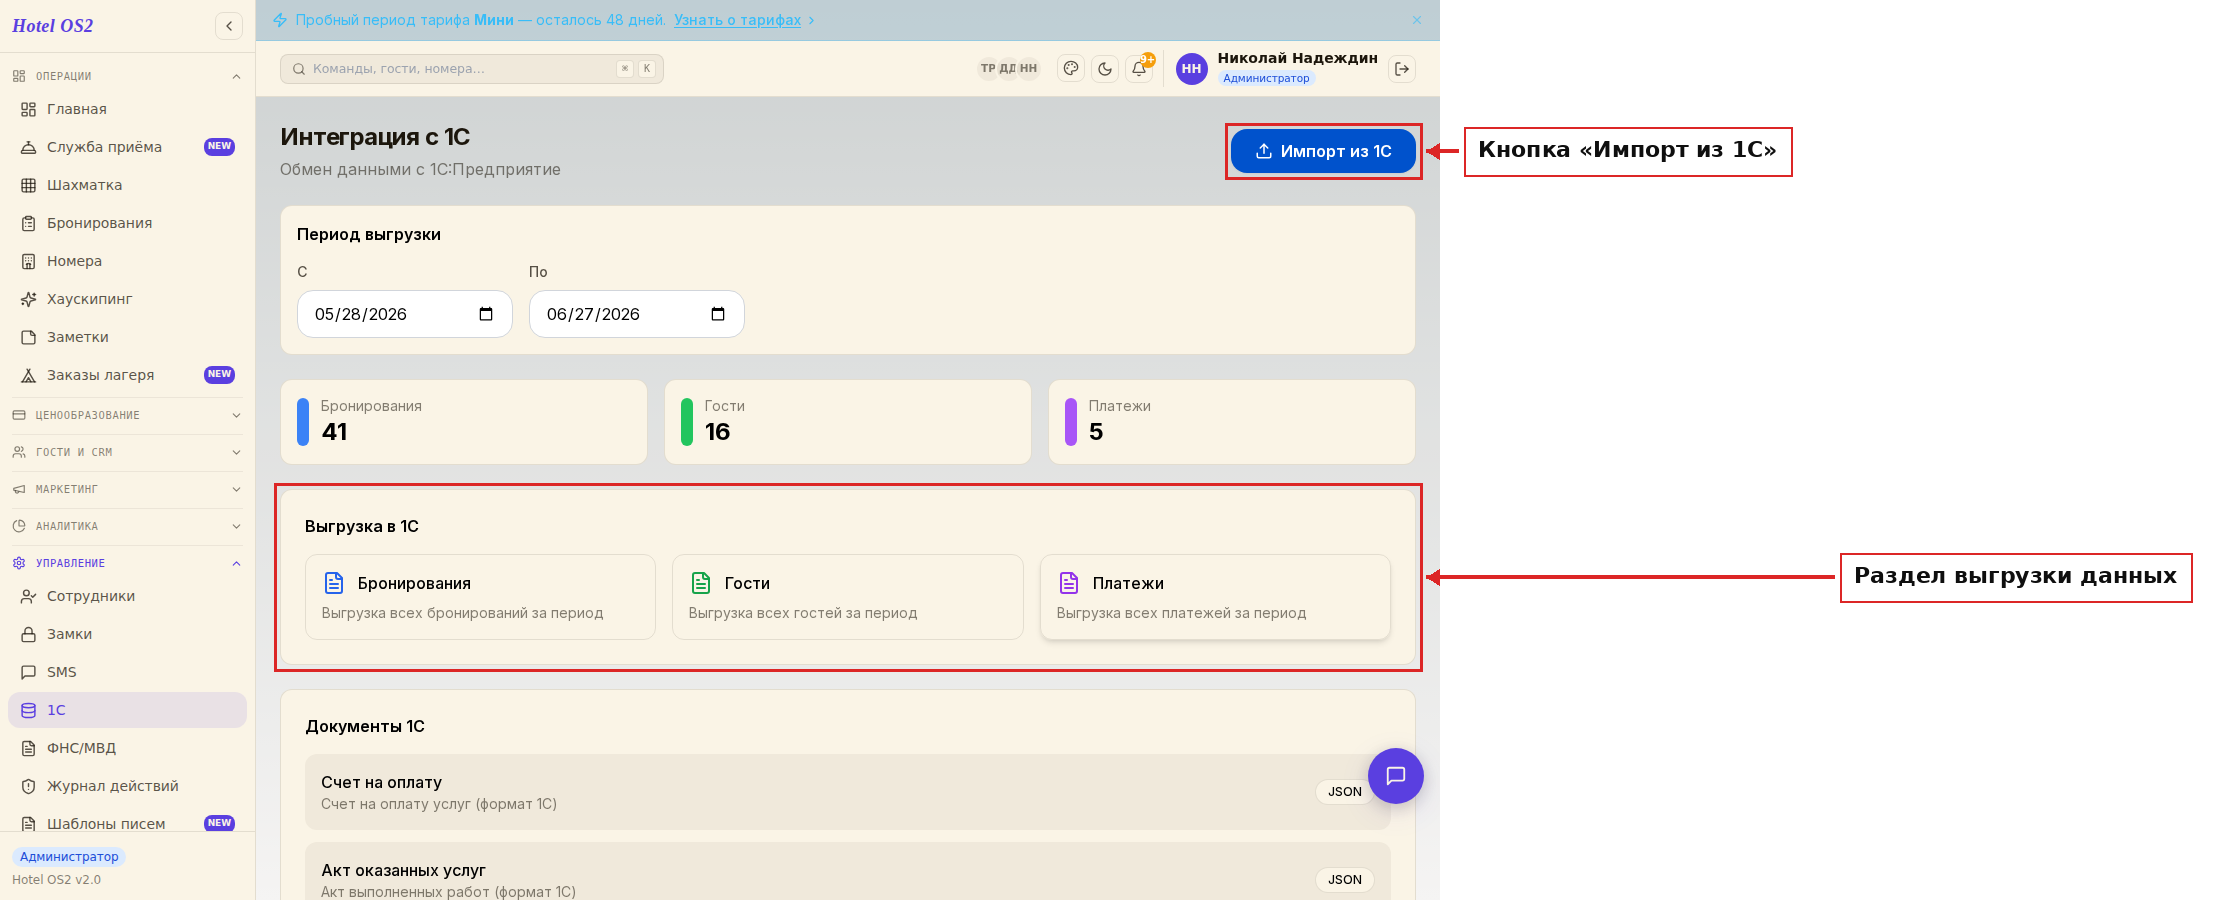The width and height of the screenshot is (2216, 900).
Task: Expand the Аналитика section
Action: point(127,526)
